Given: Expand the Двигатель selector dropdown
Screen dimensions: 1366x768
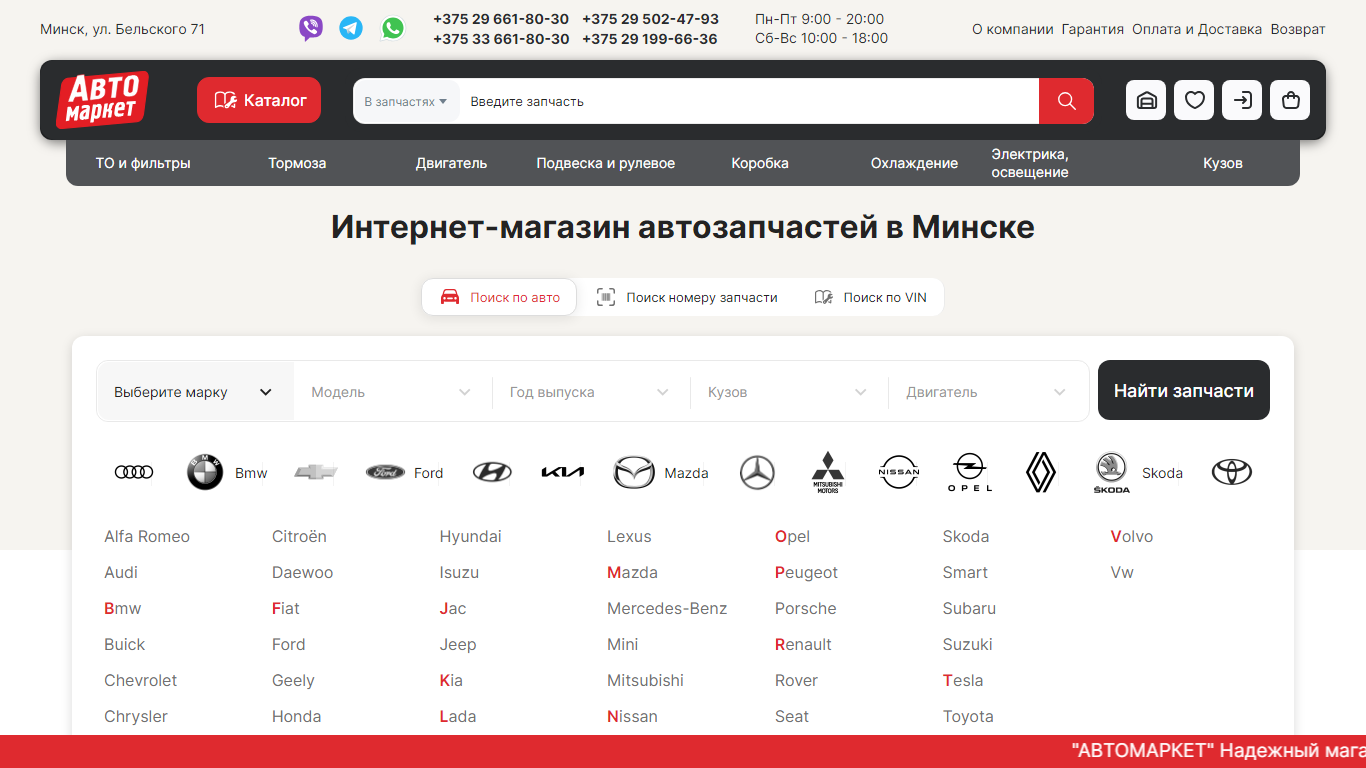Looking at the screenshot, I should click(987, 392).
